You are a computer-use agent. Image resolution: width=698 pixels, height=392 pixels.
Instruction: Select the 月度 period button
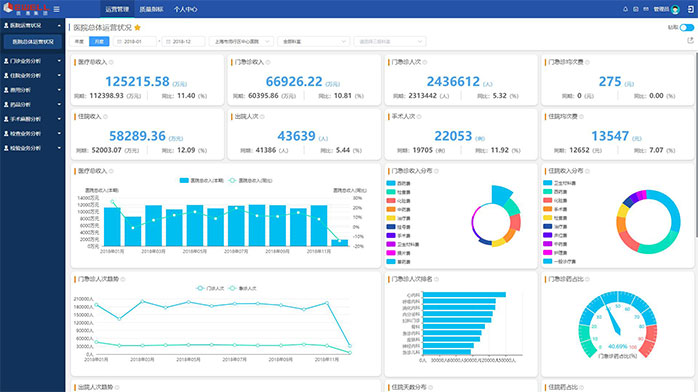coord(99,41)
